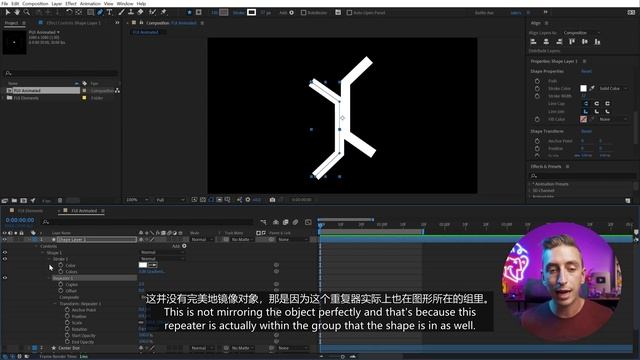The image size is (640, 360).
Task: Click the toolbar Stroke color box
Action: tap(251, 13)
